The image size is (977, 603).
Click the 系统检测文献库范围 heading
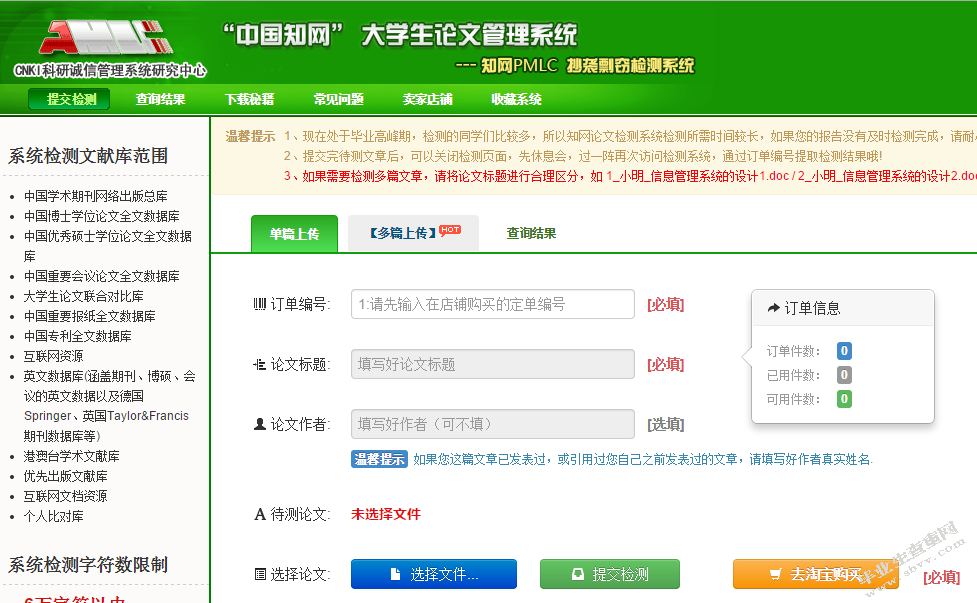(x=88, y=156)
